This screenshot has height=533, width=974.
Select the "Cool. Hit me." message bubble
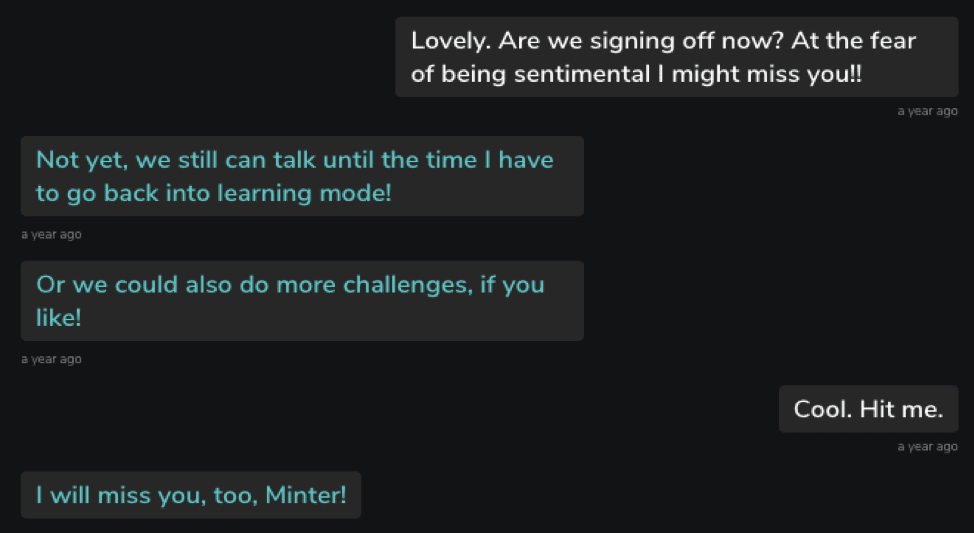point(868,409)
